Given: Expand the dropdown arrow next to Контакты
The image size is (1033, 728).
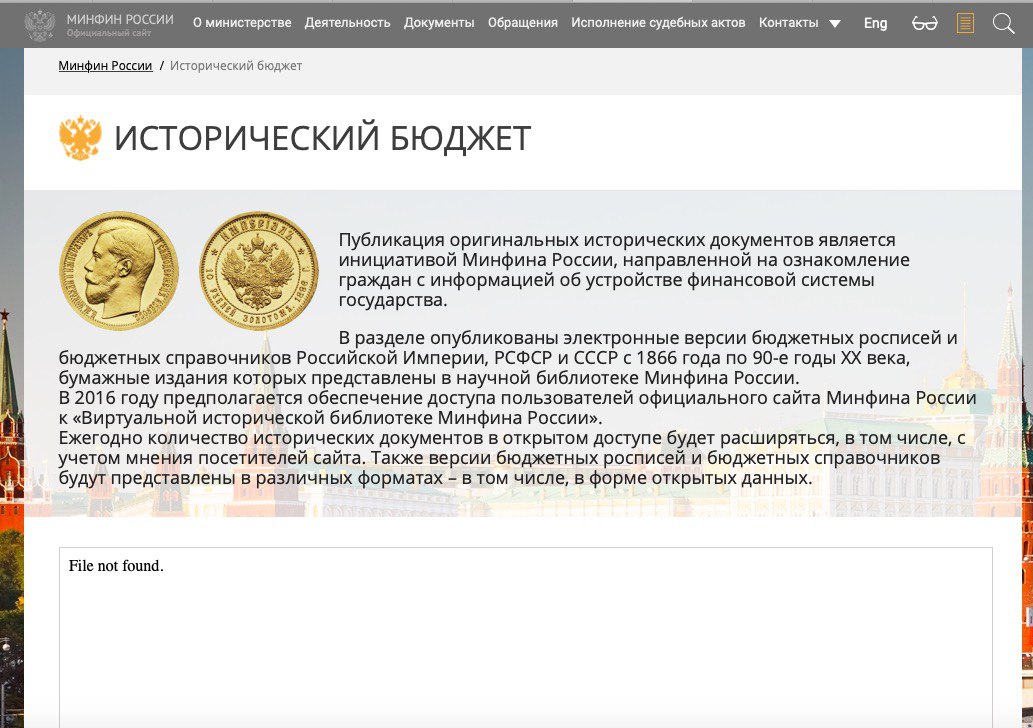Looking at the screenshot, I should [835, 24].
